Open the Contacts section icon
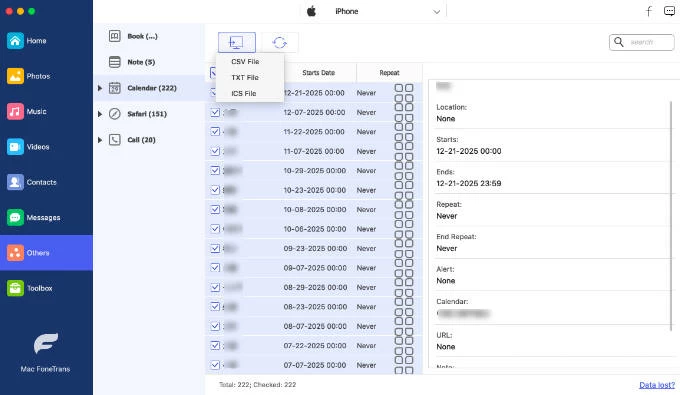This screenshot has width=680, height=395. pos(15,182)
